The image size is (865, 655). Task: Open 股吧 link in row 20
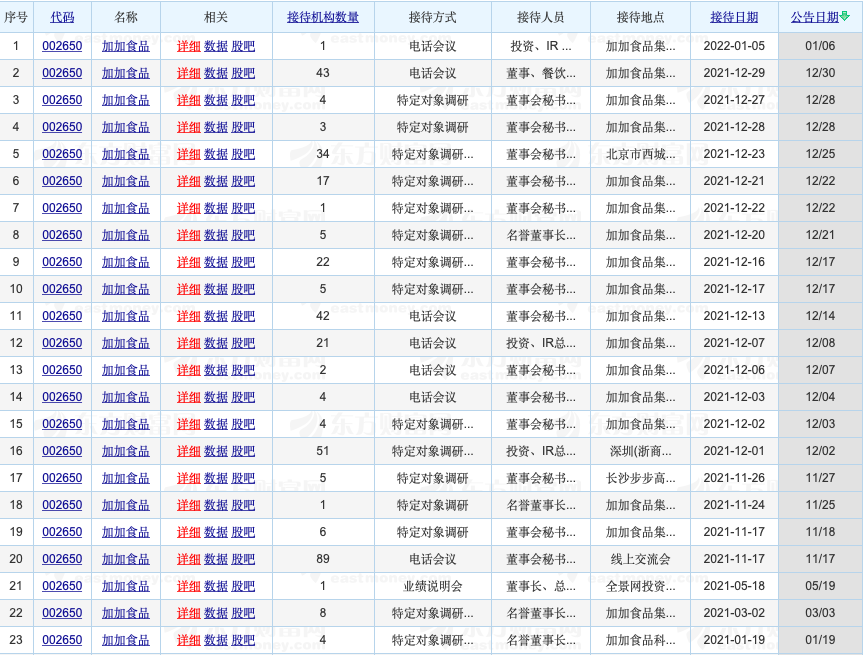point(243,559)
